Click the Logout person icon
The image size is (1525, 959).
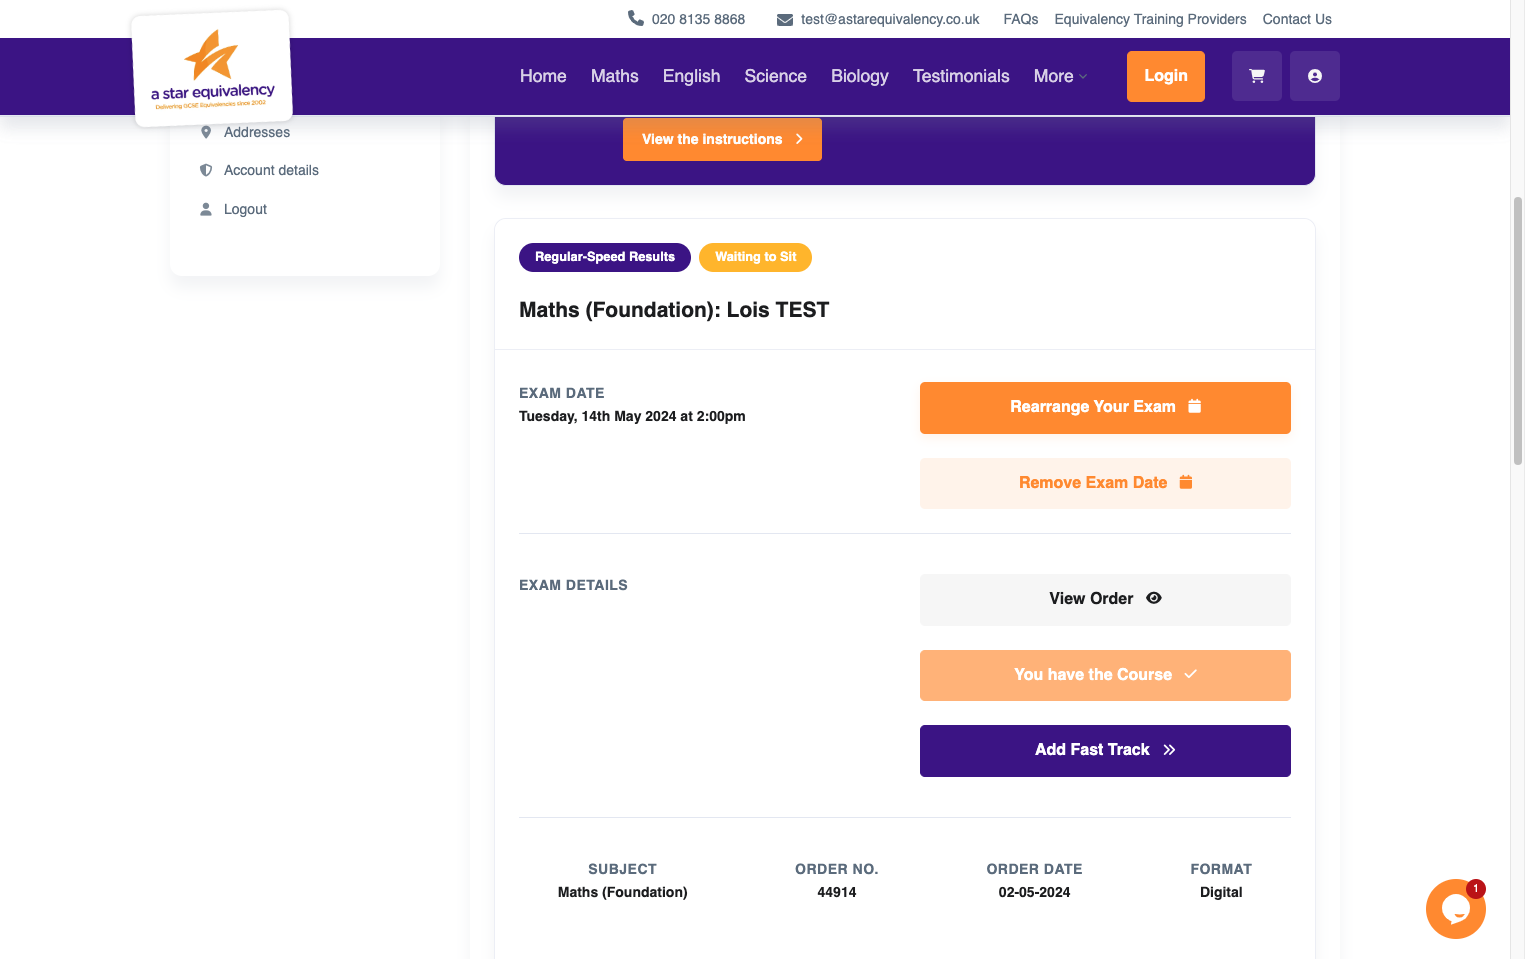206,209
